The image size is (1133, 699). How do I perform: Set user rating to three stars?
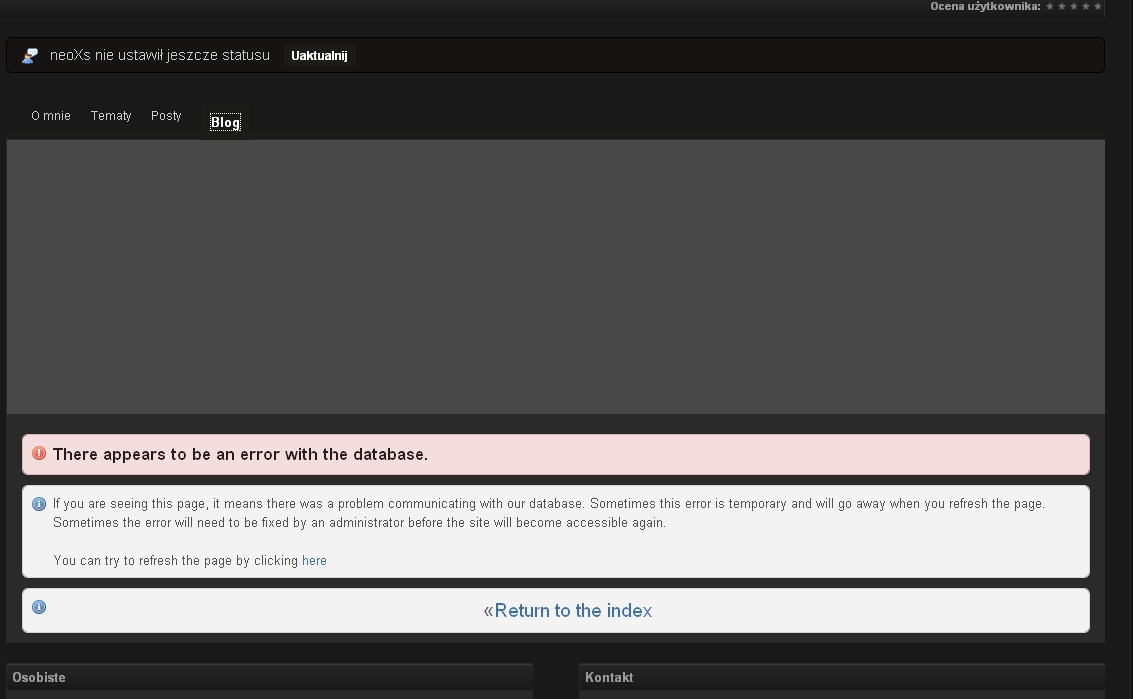[1074, 6]
